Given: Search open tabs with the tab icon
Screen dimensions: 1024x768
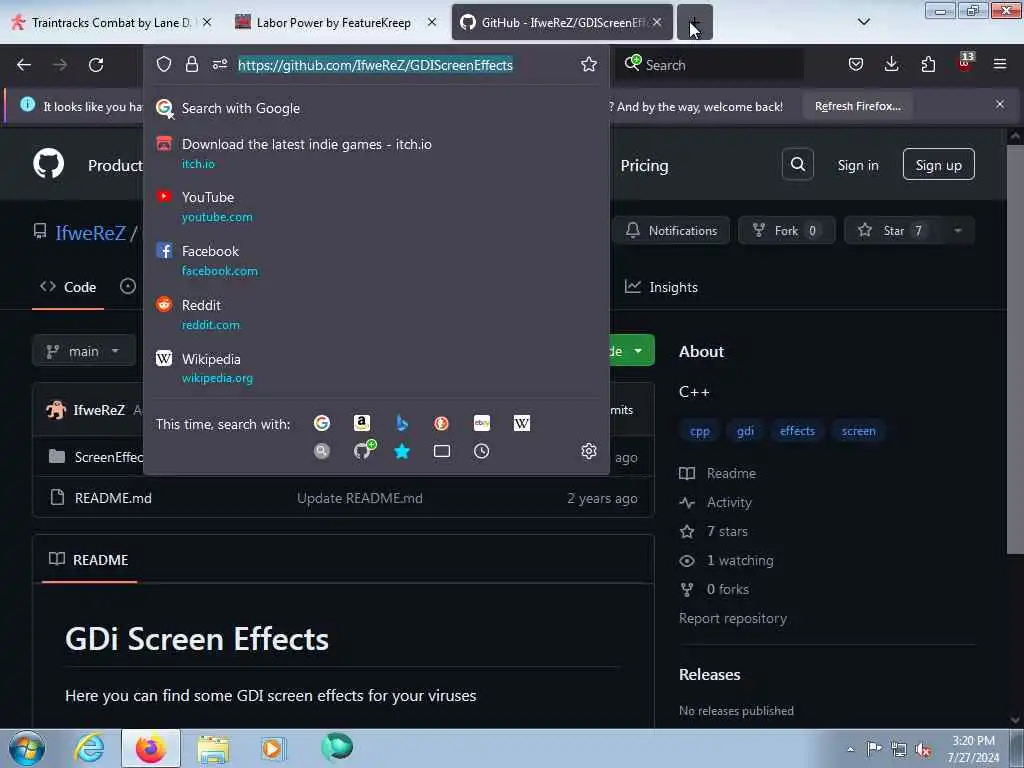Looking at the screenshot, I should pos(441,451).
